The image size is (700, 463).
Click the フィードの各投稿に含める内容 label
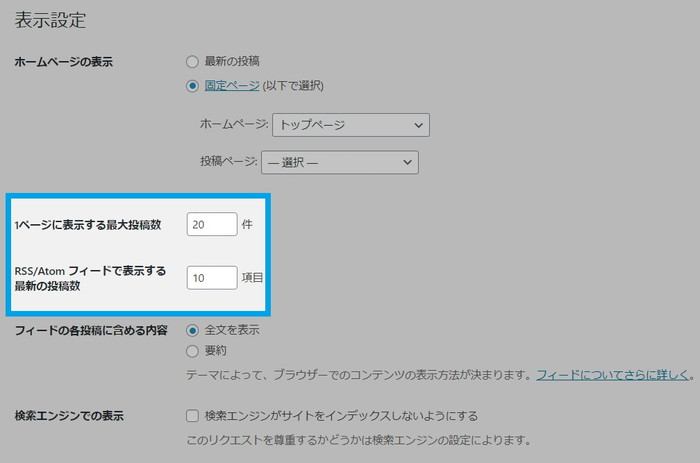coord(91,330)
